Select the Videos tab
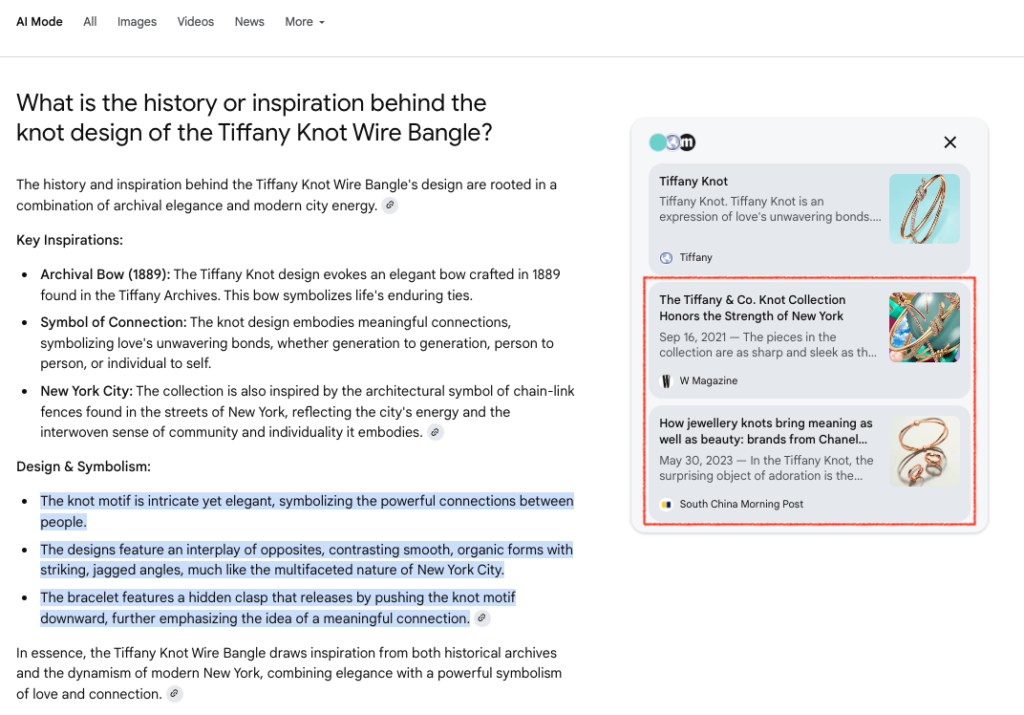 [x=195, y=22]
